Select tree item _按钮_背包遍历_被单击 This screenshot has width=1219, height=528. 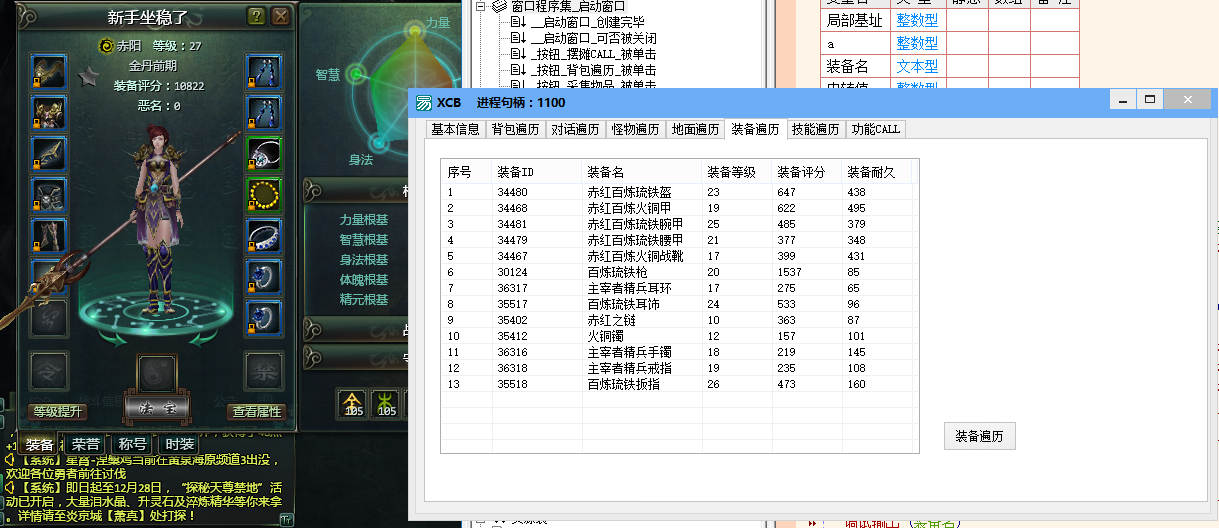[593, 70]
